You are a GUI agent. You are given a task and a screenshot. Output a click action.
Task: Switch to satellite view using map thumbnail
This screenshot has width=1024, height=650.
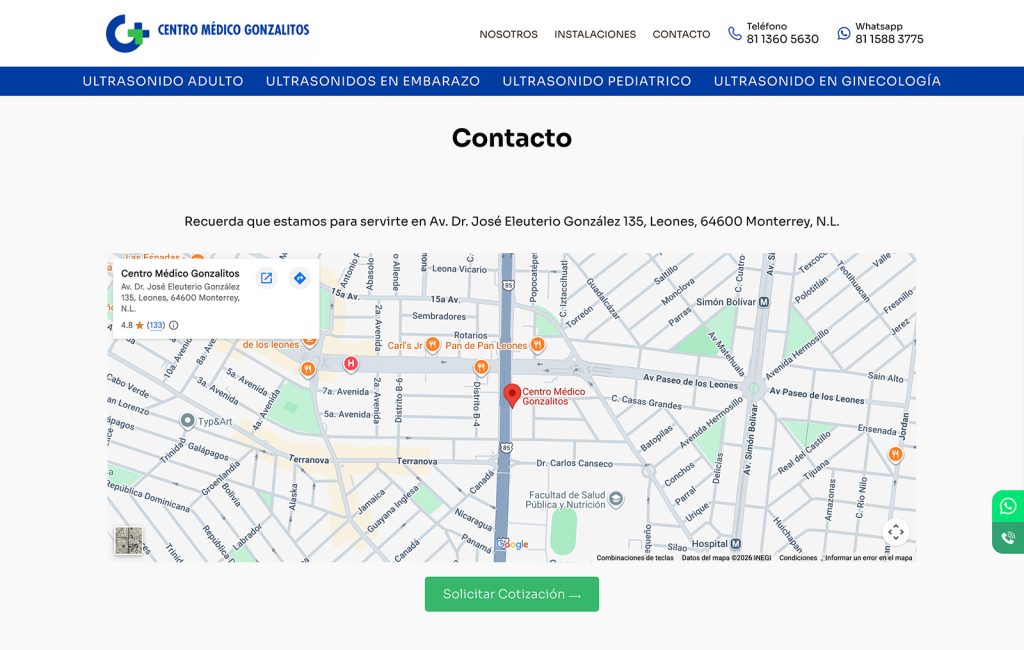coord(127,541)
